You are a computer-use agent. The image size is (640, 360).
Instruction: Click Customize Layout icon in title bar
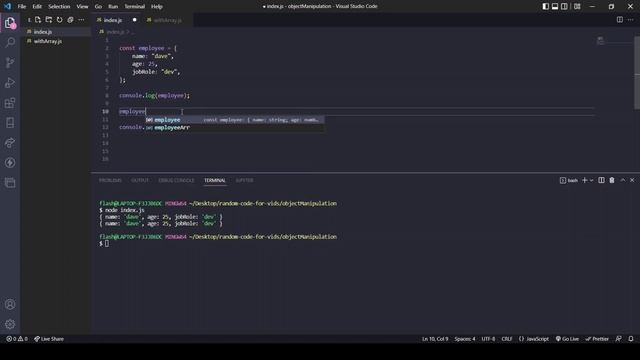(x=577, y=6)
